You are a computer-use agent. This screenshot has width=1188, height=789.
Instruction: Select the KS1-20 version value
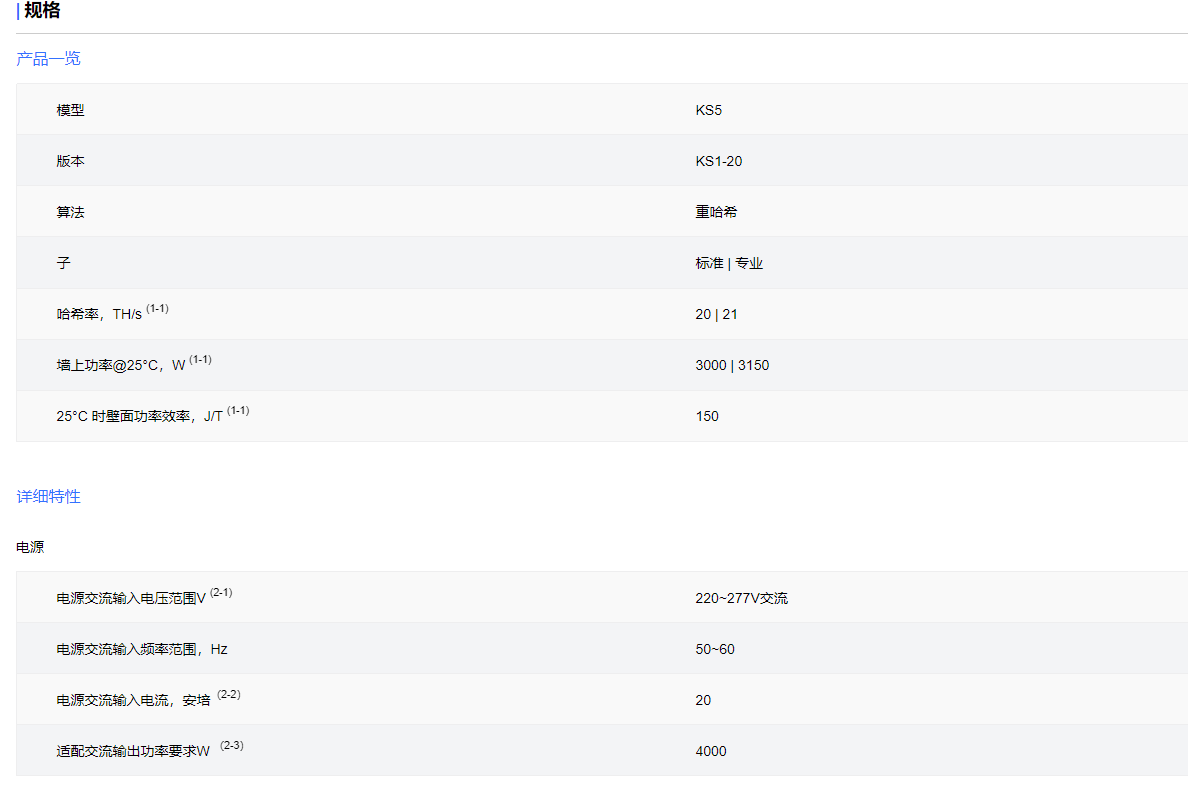click(x=718, y=161)
